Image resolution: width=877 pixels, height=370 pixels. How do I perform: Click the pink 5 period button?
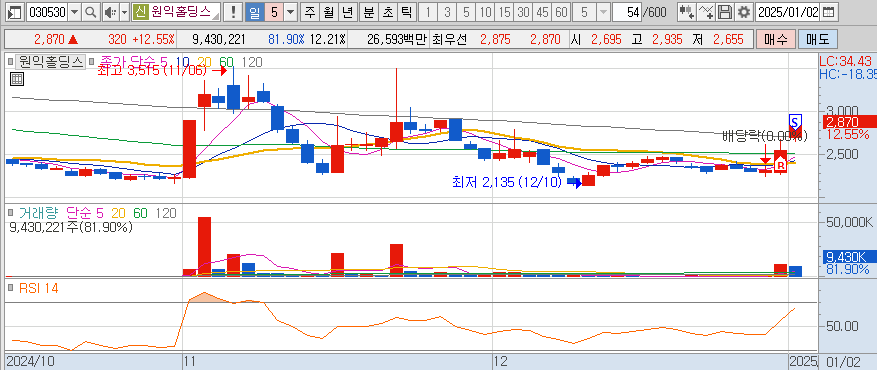coord(274,12)
